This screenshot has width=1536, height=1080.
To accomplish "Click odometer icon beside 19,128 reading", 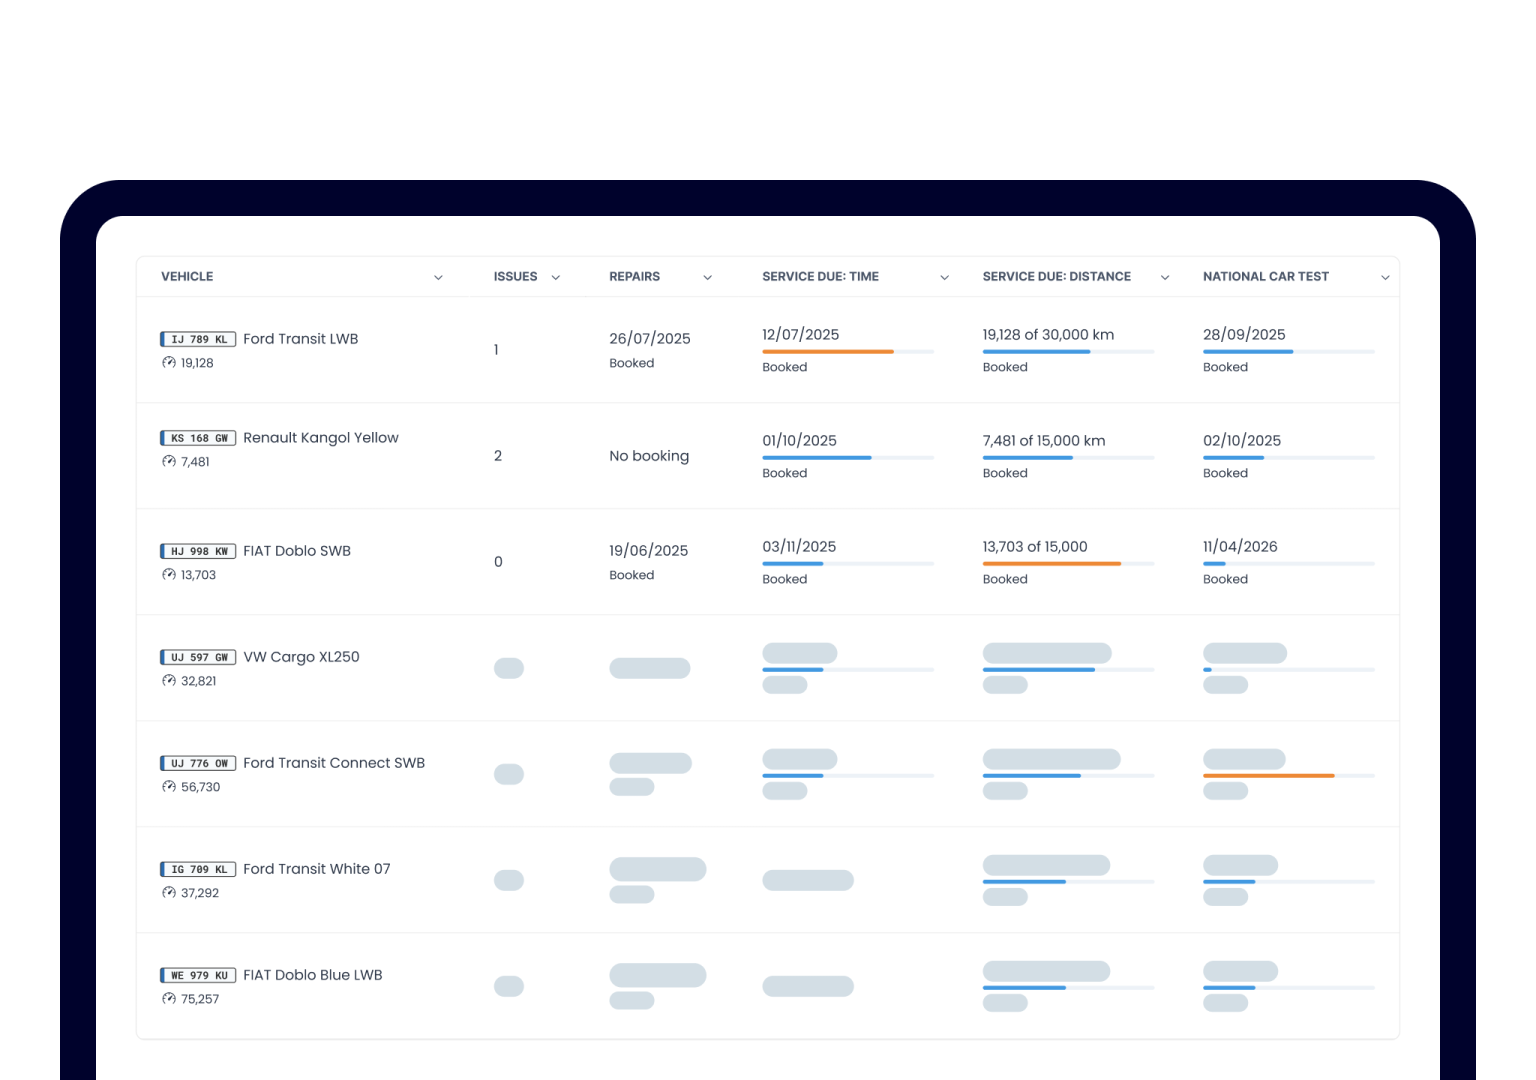I will point(169,363).
